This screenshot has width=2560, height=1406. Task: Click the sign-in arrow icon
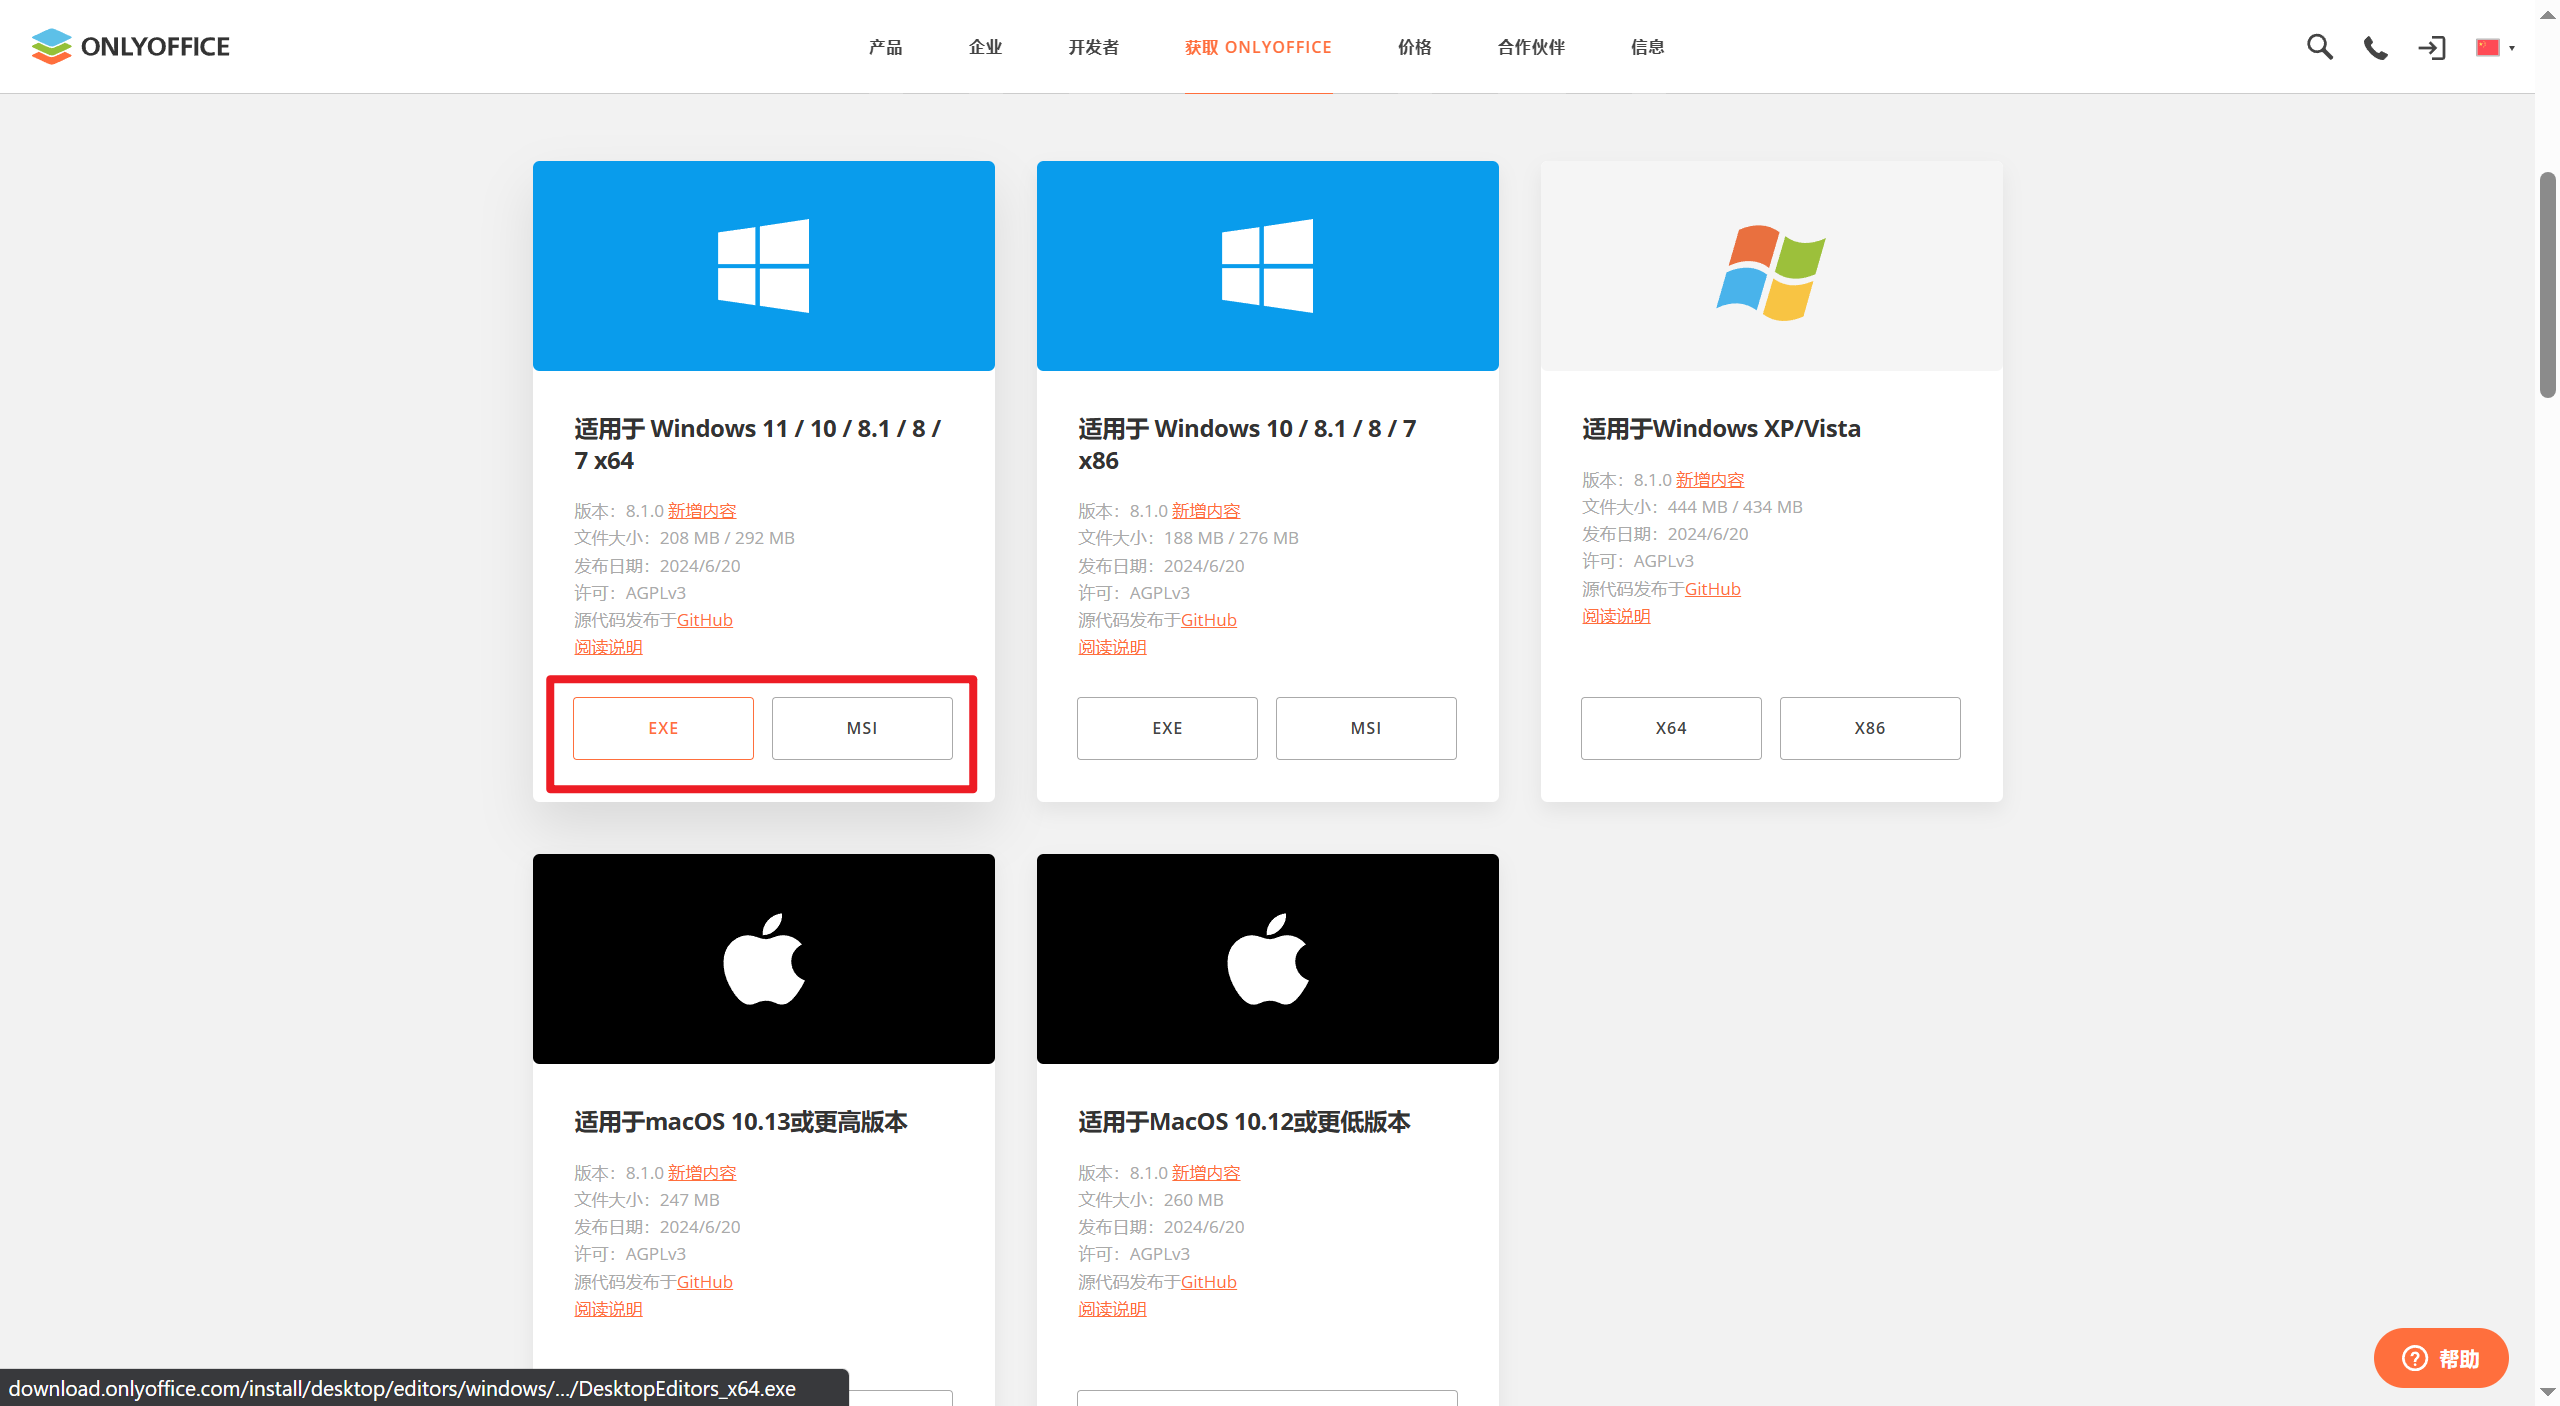(2431, 47)
